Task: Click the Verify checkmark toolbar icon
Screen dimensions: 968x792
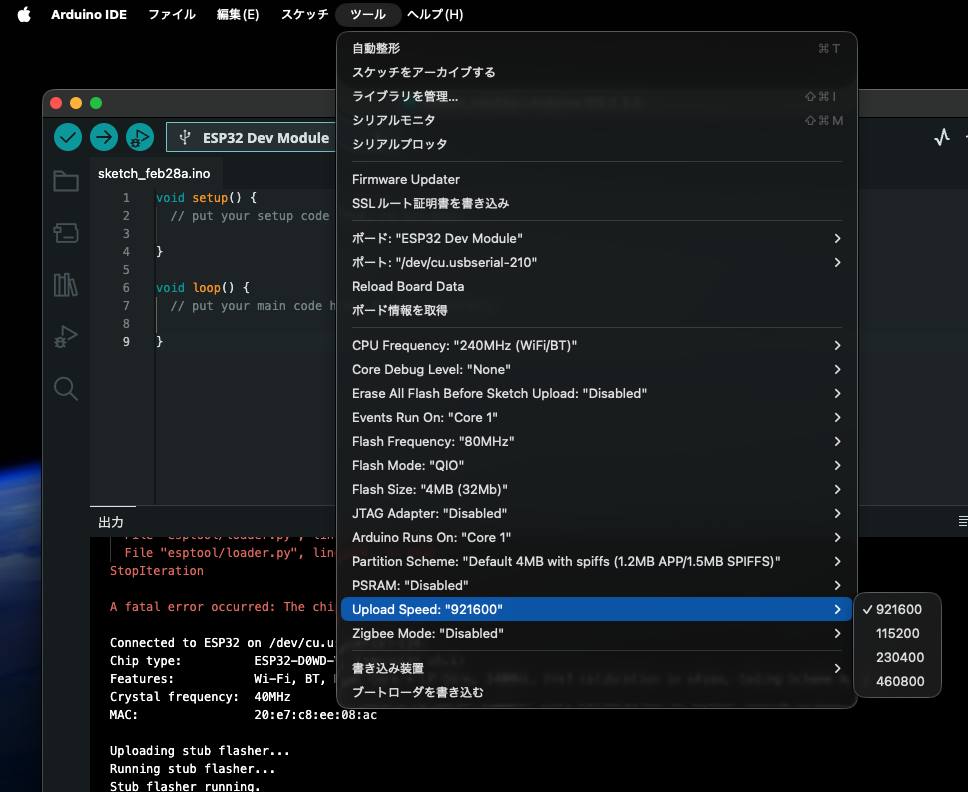Action: 68,137
